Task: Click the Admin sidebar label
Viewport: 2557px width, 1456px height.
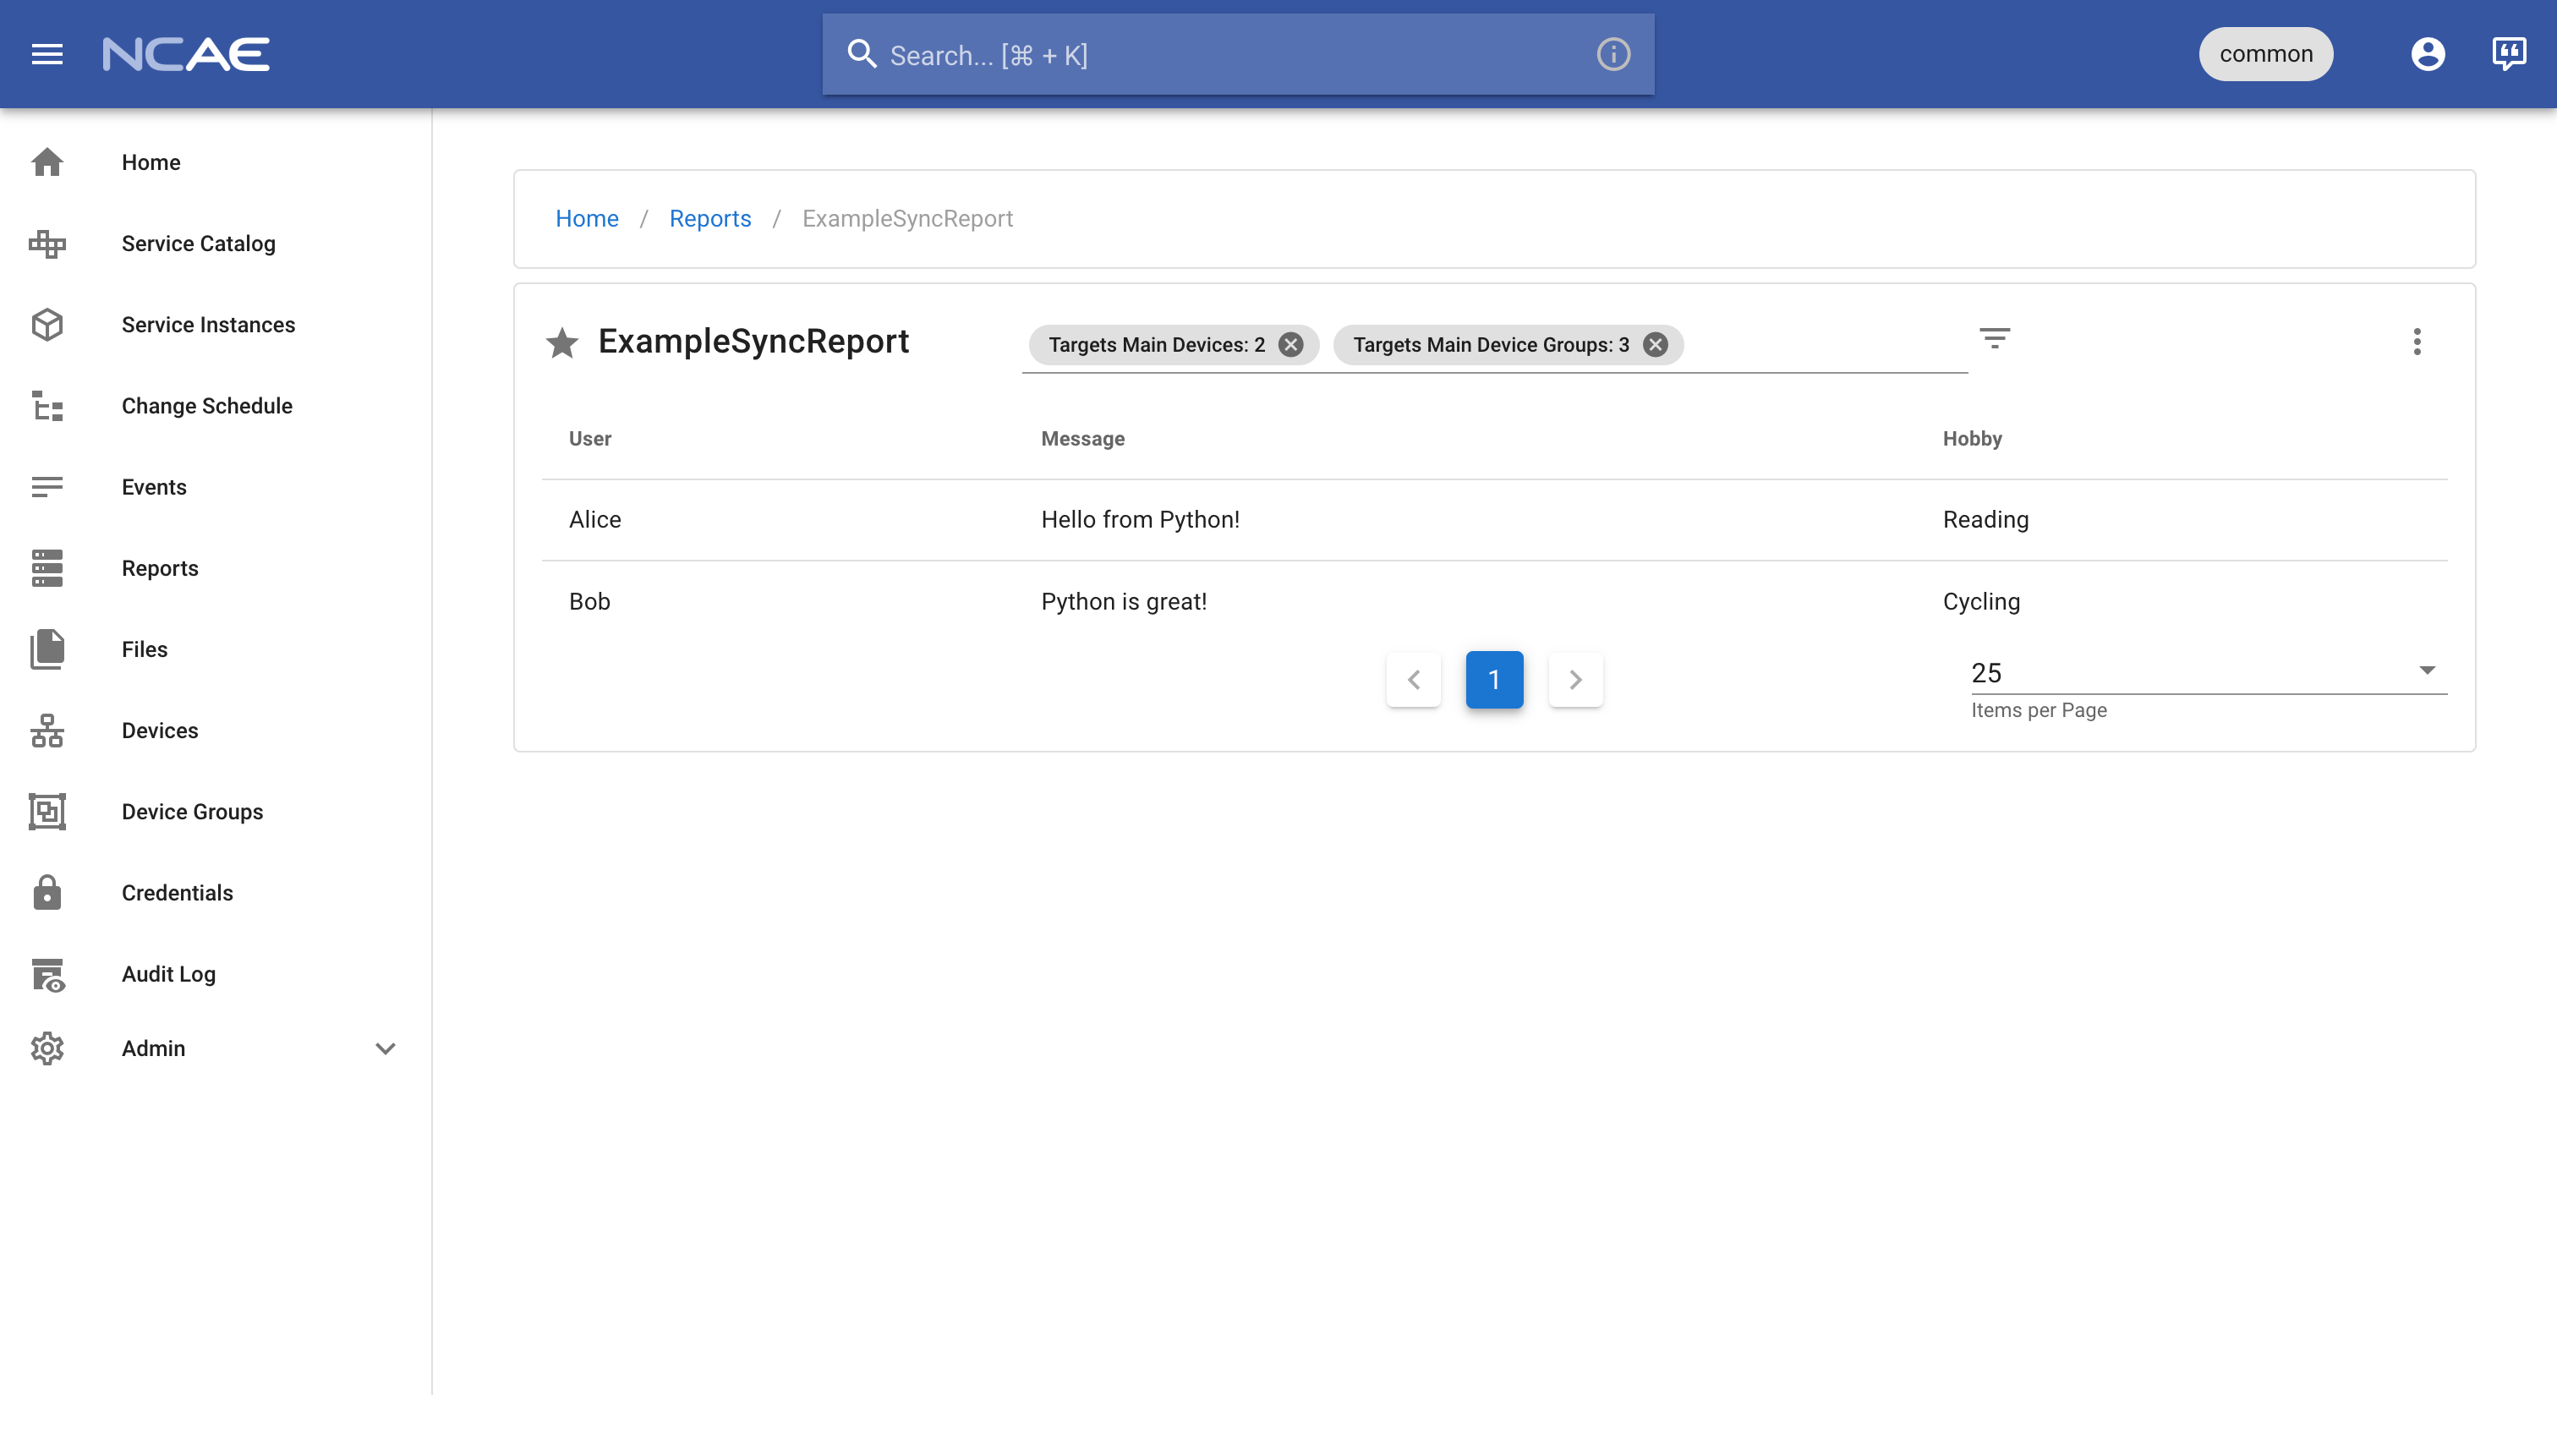Action: (x=153, y=1048)
